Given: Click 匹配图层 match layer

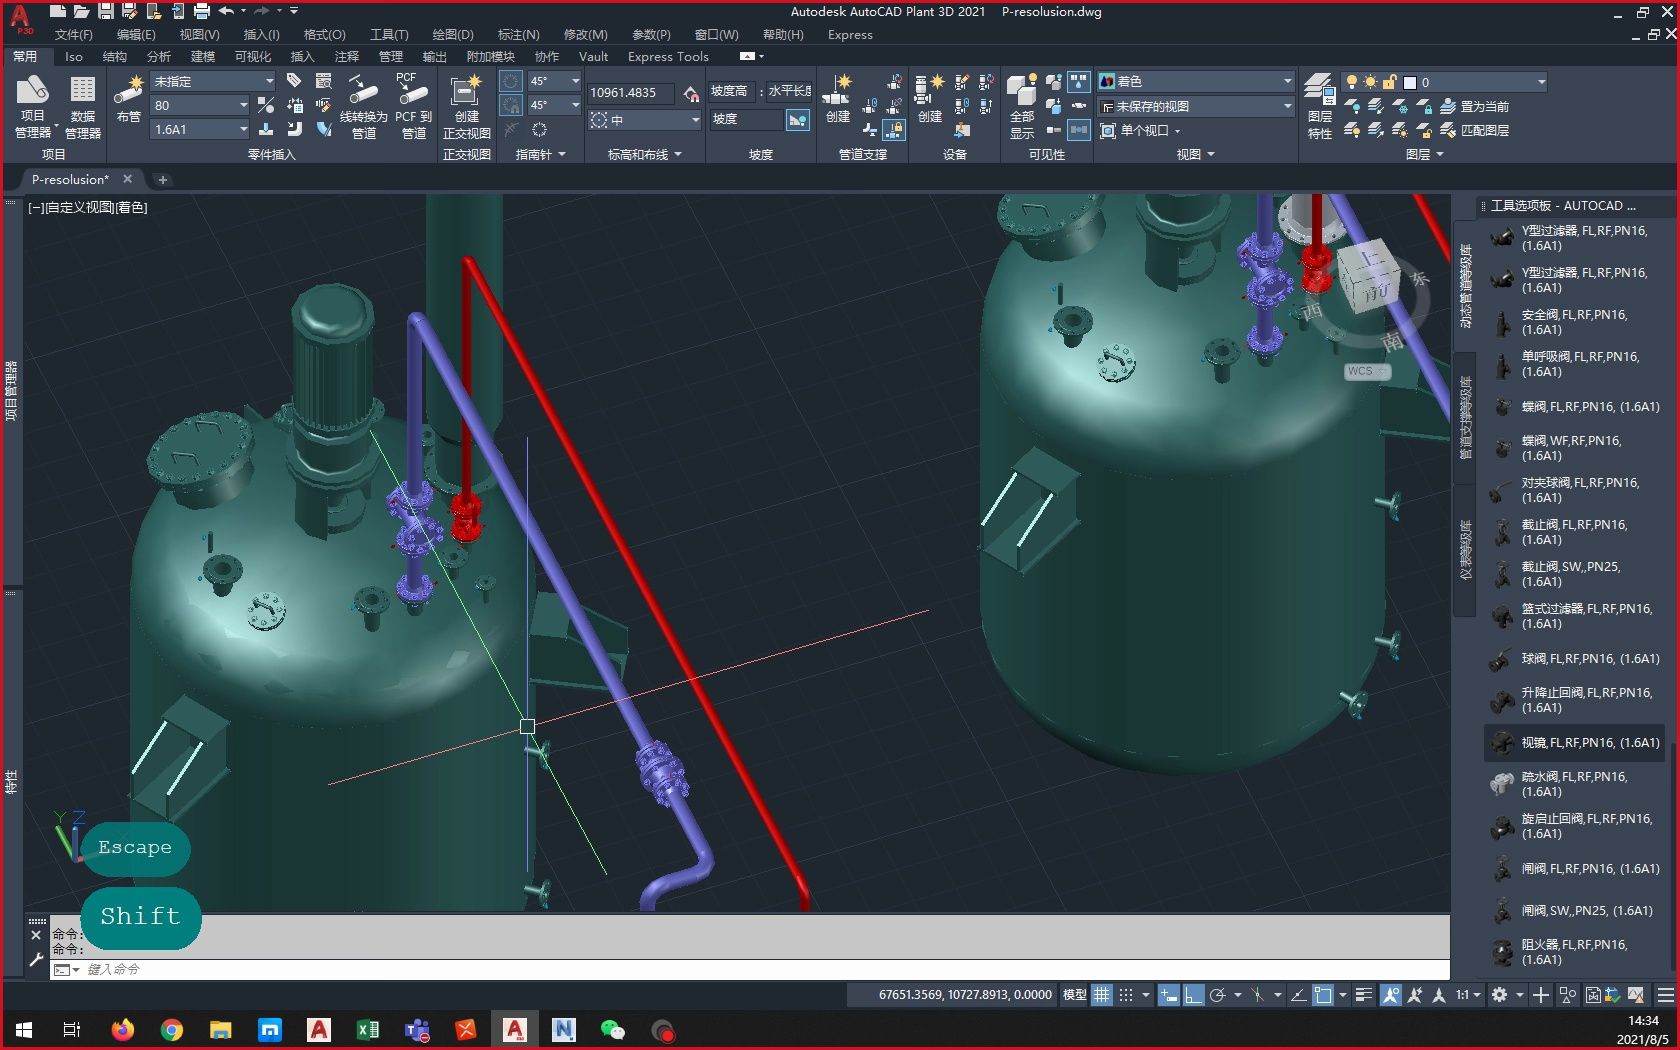Looking at the screenshot, I should pos(1474,130).
